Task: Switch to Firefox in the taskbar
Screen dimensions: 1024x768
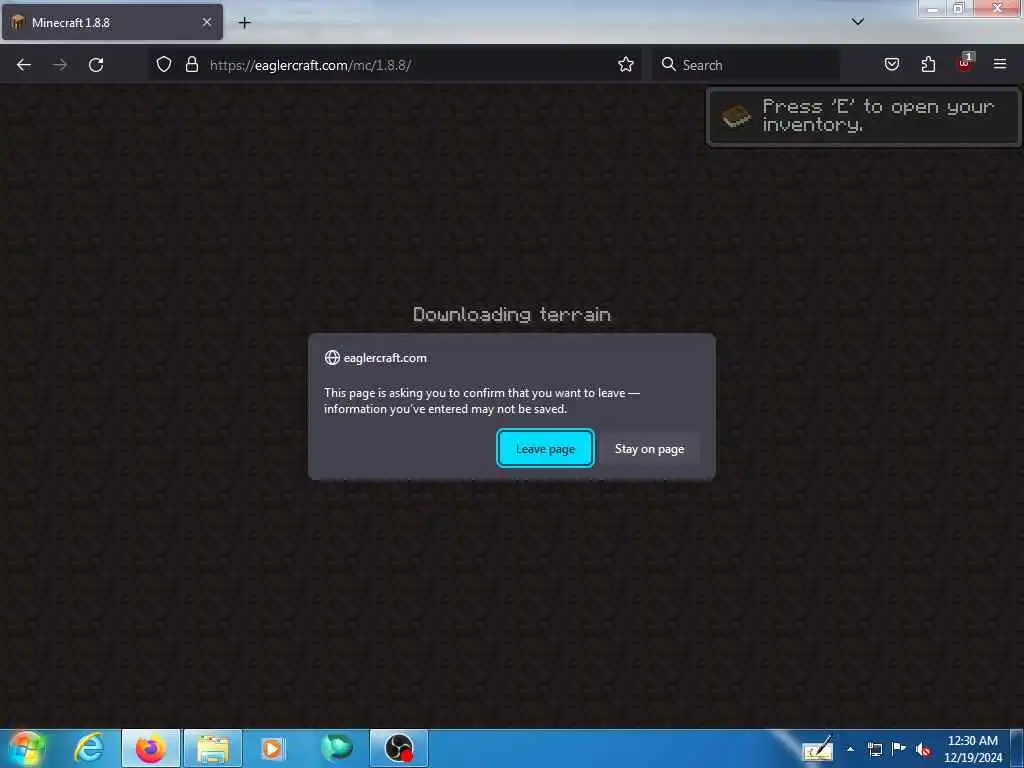Action: (150, 748)
